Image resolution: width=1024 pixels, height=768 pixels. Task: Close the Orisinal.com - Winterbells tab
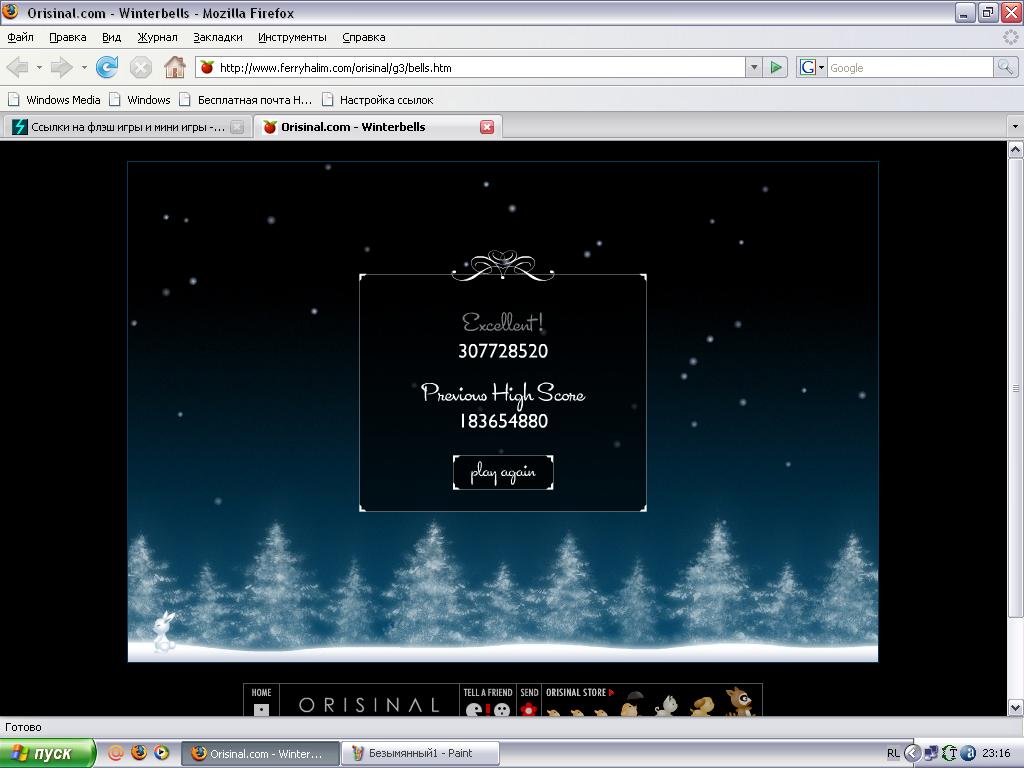[487, 127]
